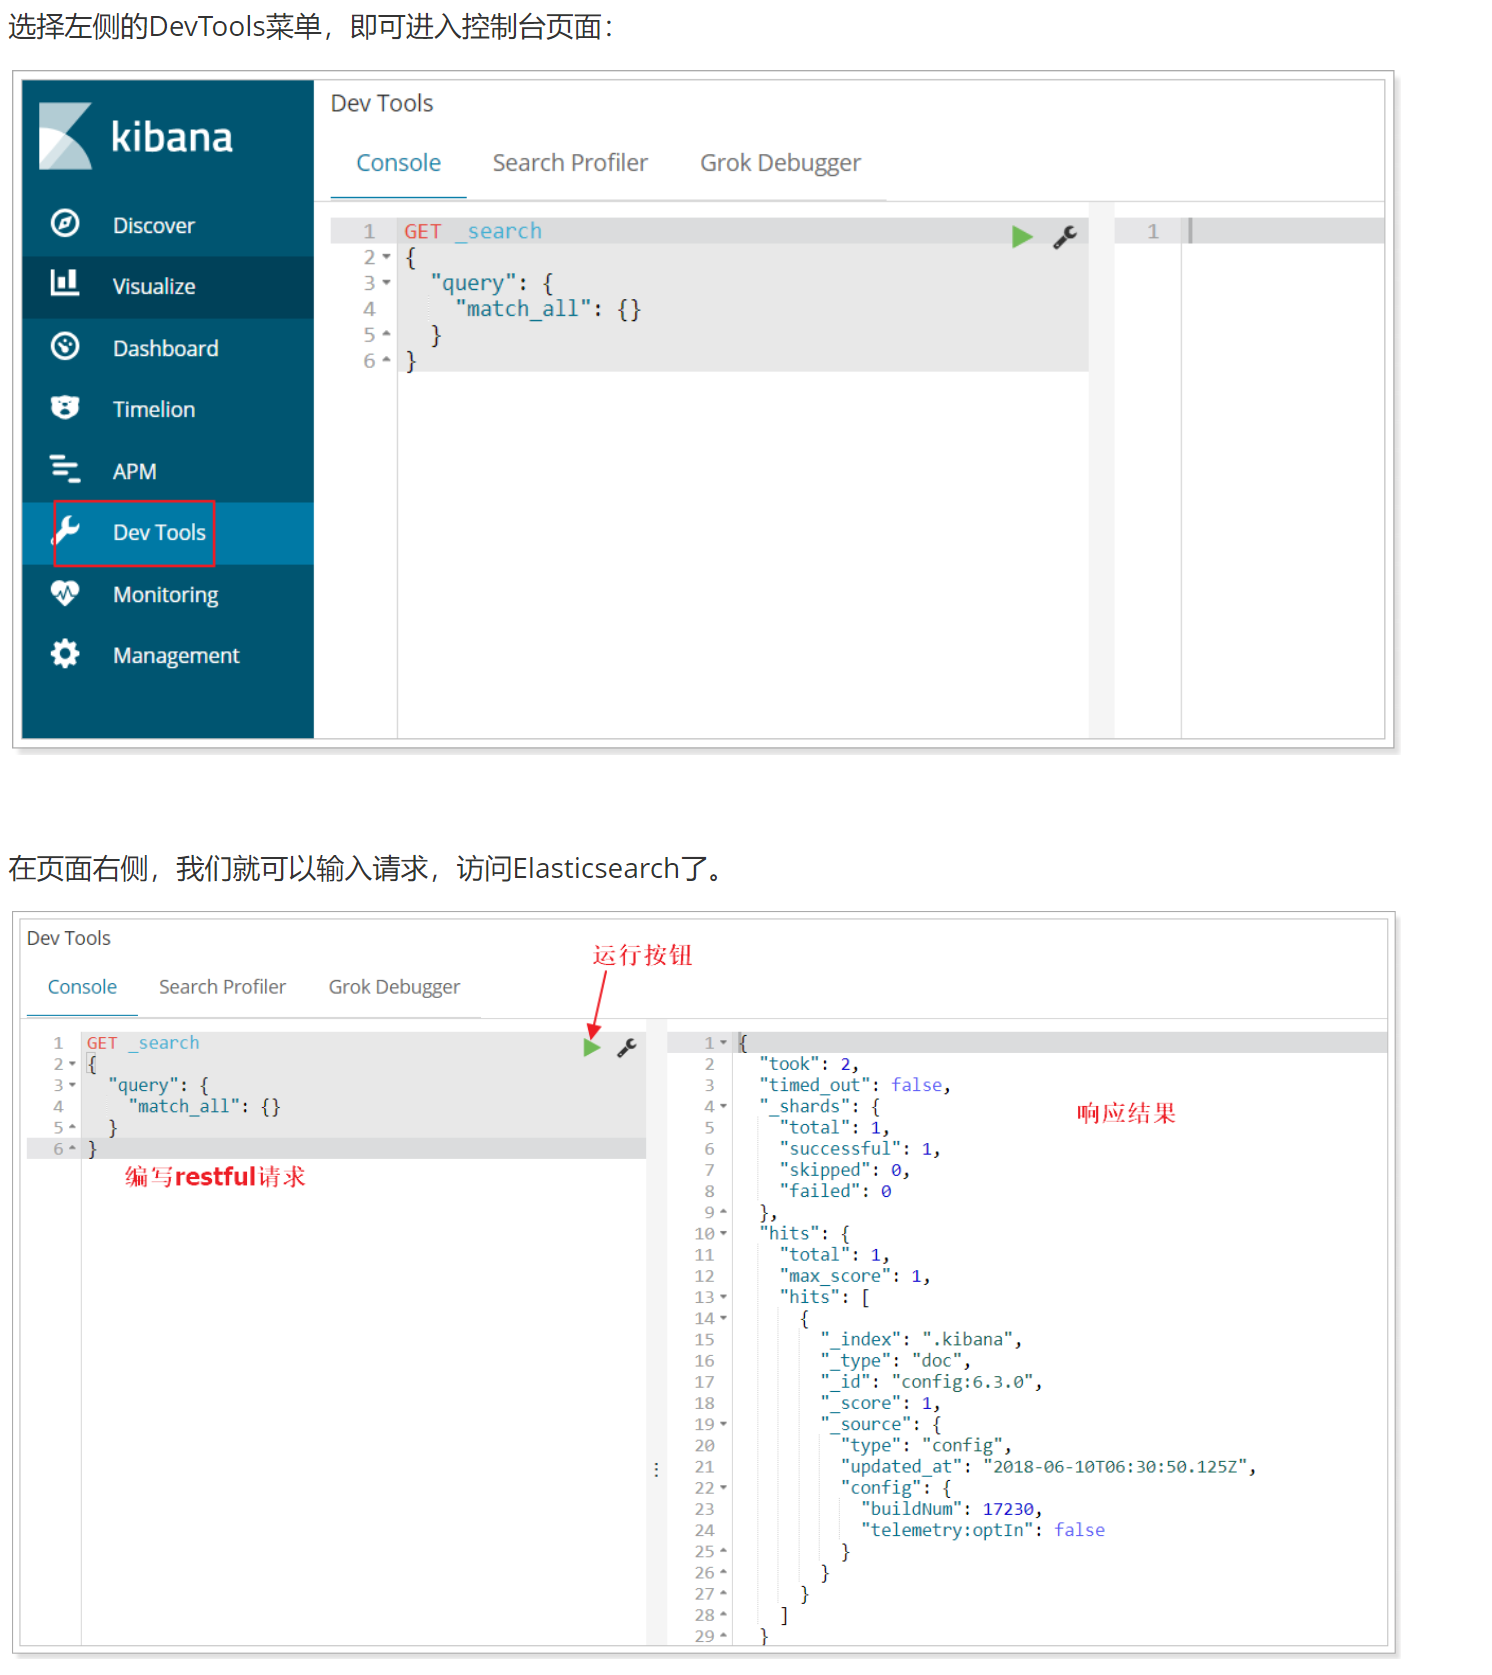Open Grok Debugger tab in the upper Dev Tools
Screen dimensions: 1492x1675
(780, 163)
